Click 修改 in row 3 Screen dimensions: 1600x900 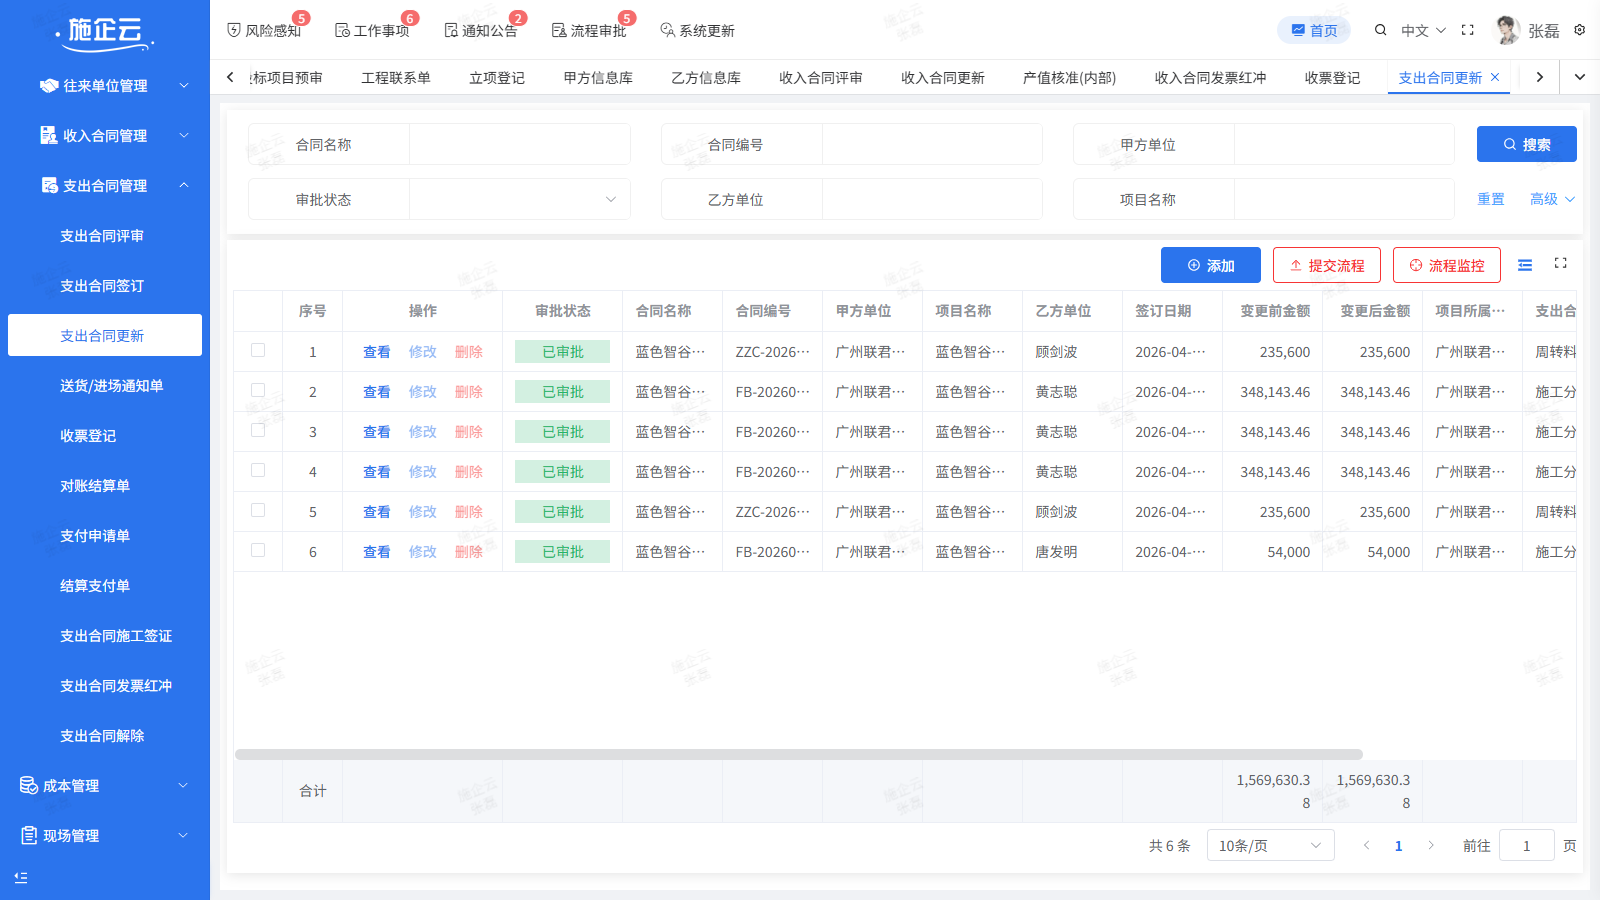coord(423,432)
